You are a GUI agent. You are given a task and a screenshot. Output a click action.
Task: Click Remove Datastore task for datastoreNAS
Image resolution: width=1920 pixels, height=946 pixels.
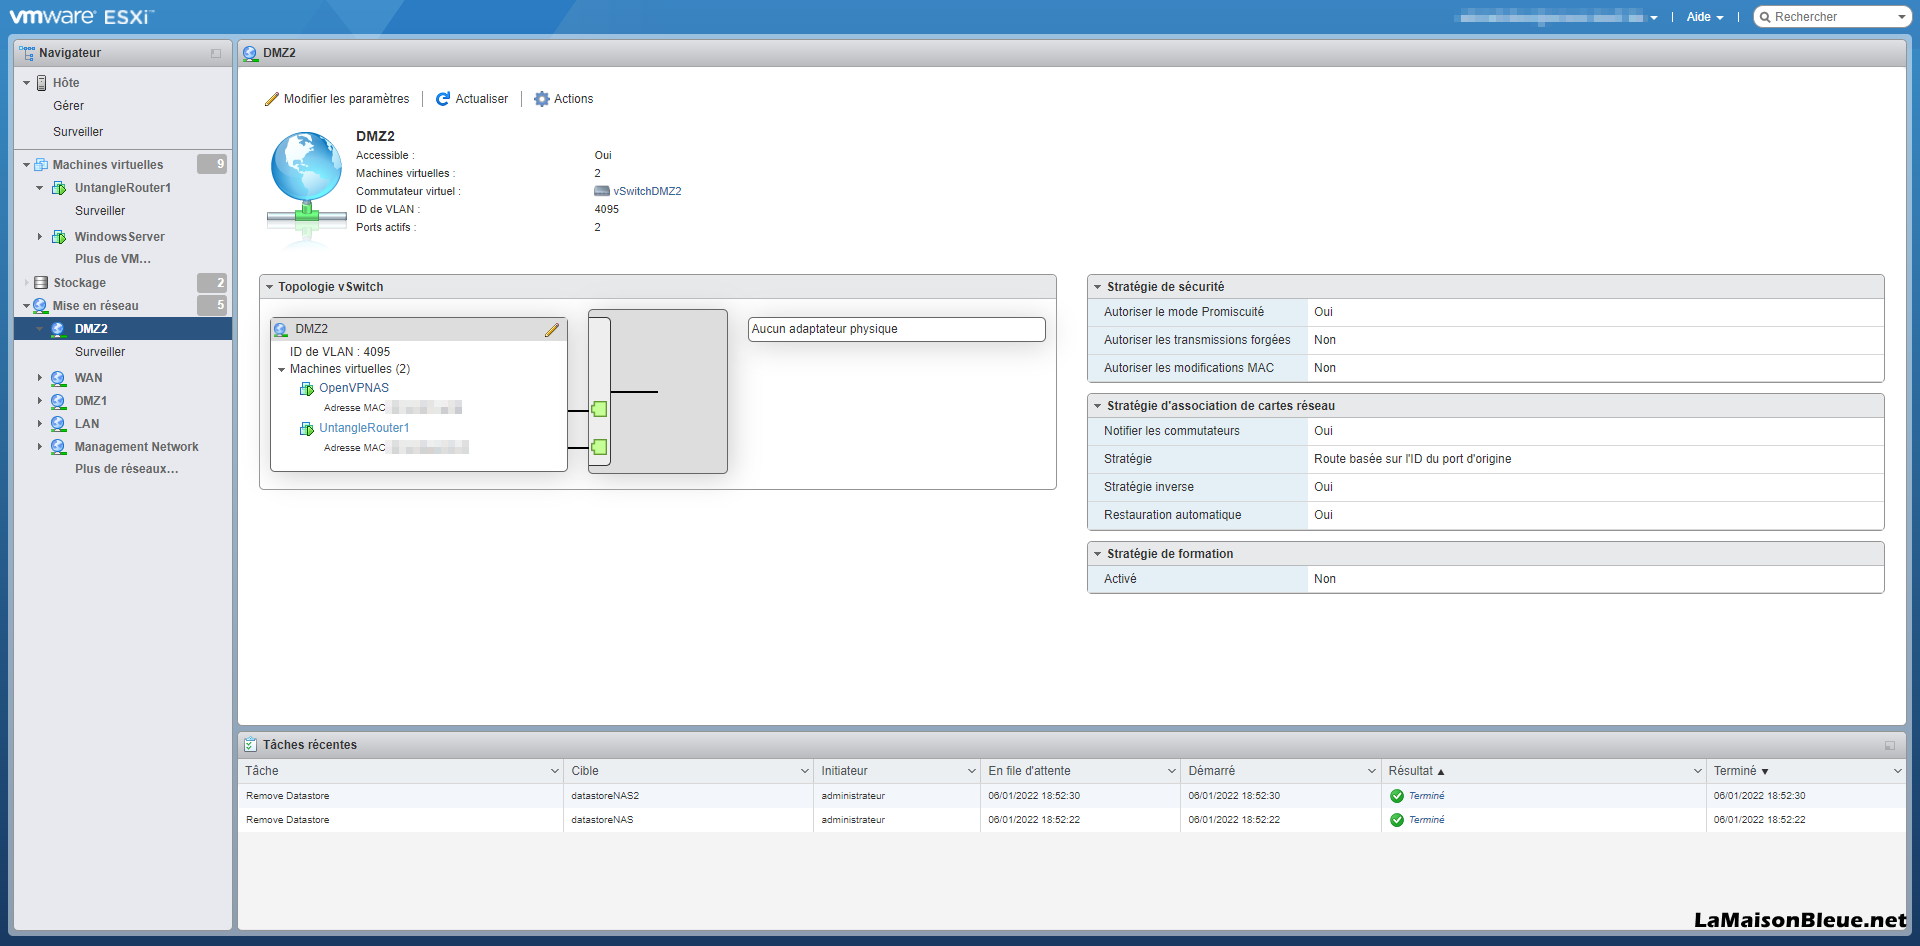(x=288, y=820)
